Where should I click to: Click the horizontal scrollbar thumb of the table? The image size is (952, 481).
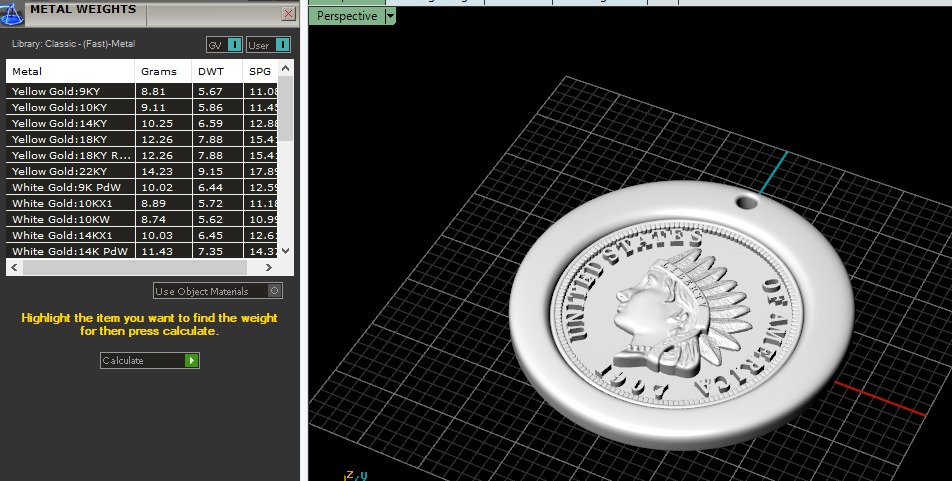point(135,267)
